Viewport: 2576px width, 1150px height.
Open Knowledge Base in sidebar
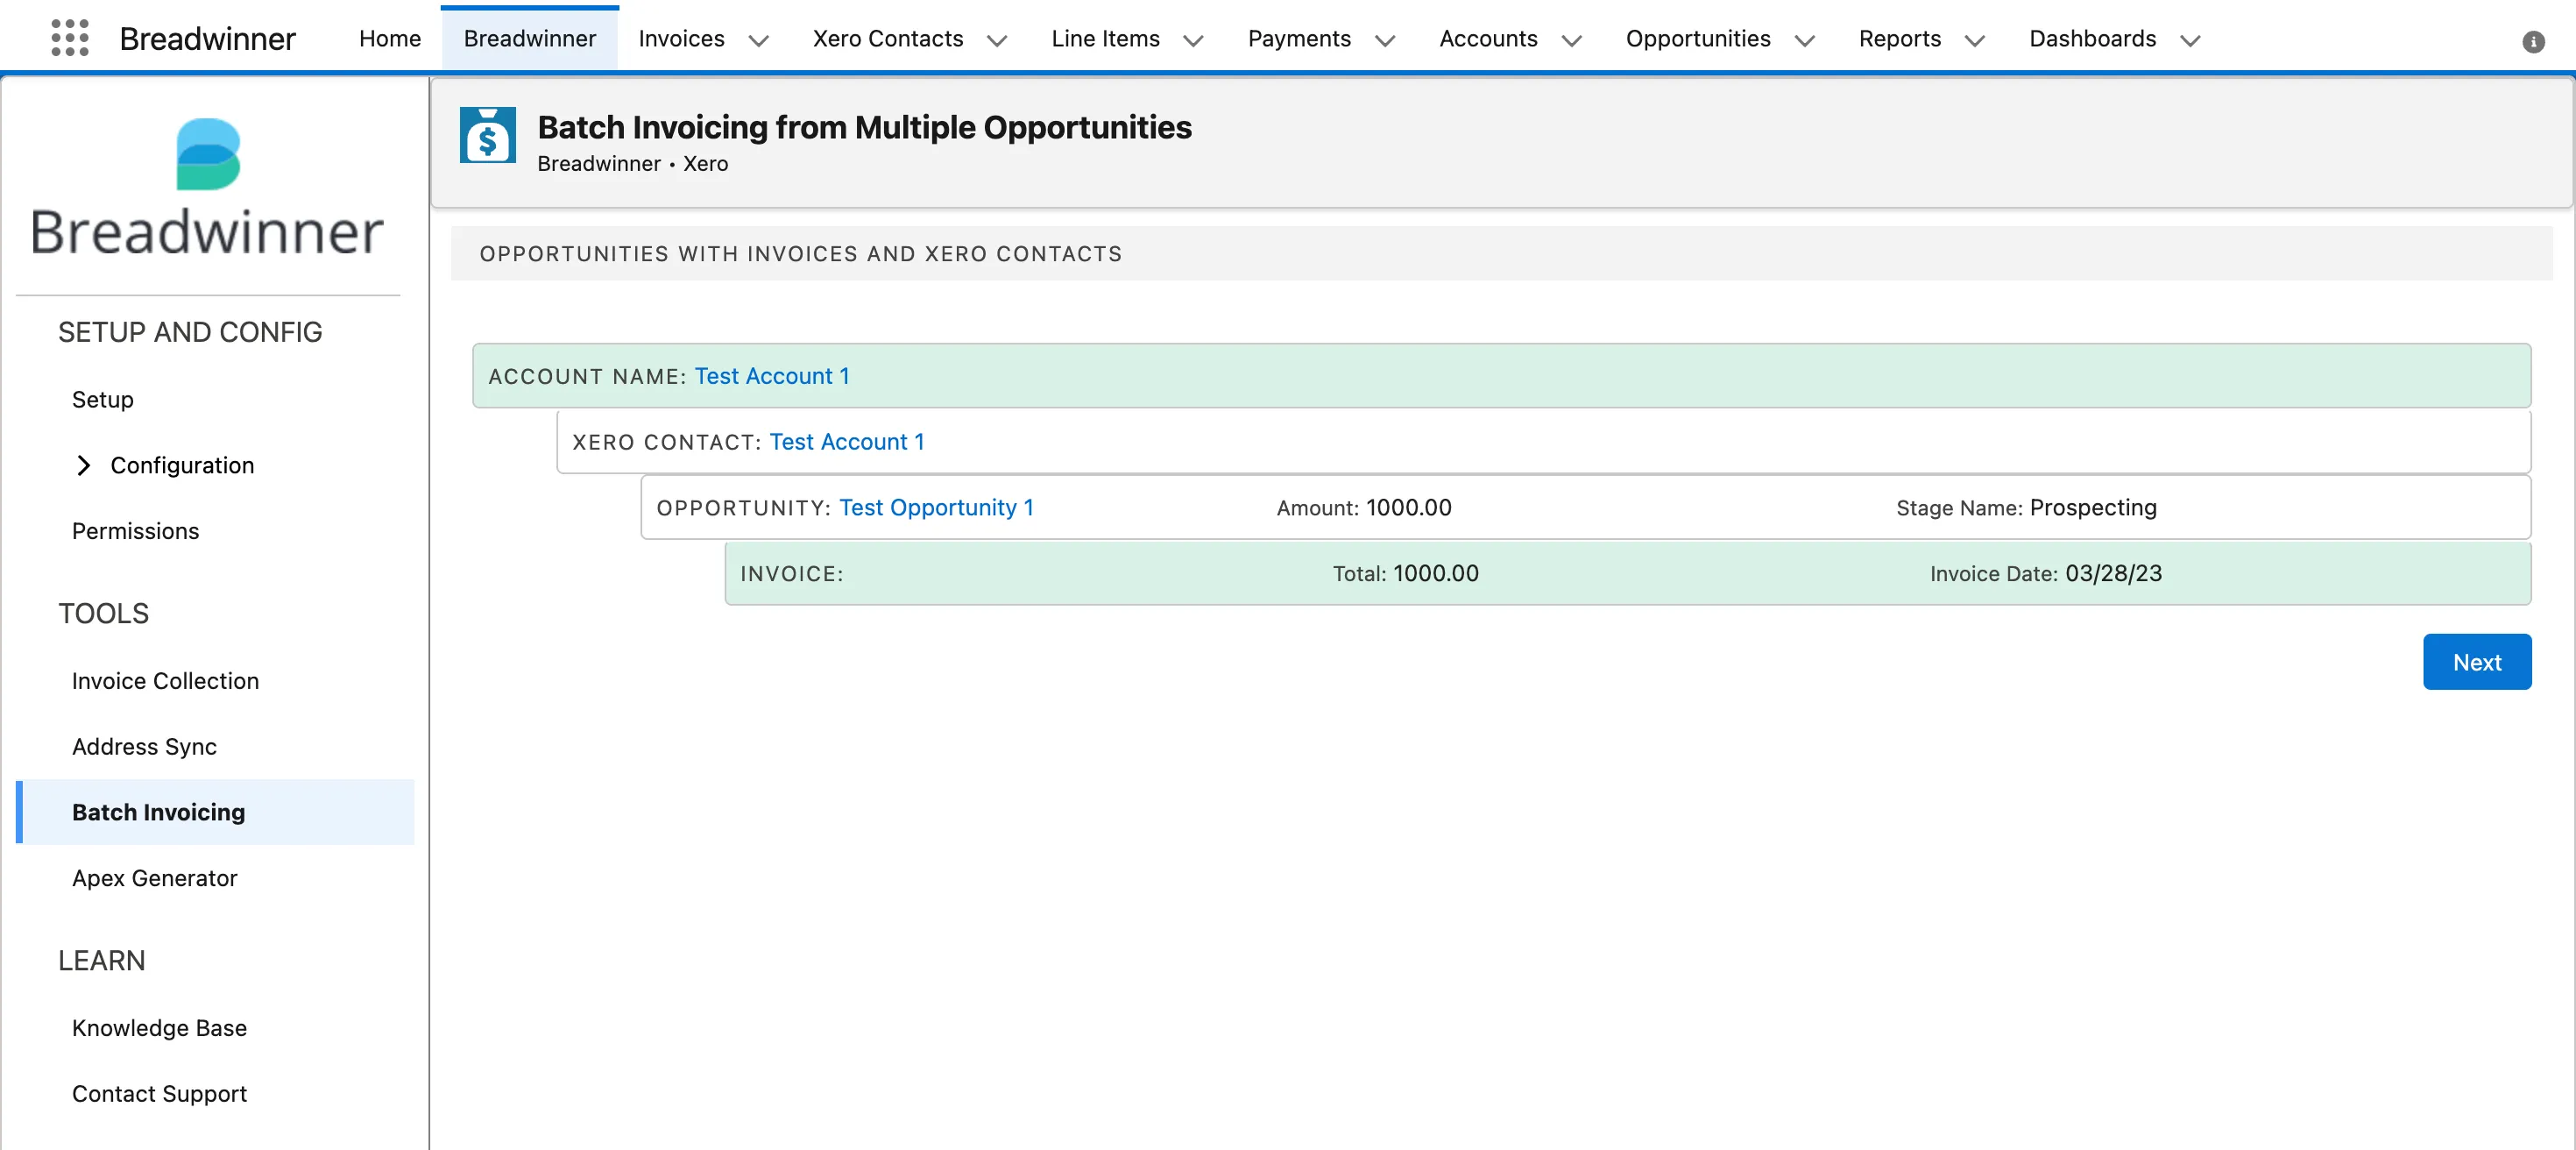click(x=159, y=1028)
